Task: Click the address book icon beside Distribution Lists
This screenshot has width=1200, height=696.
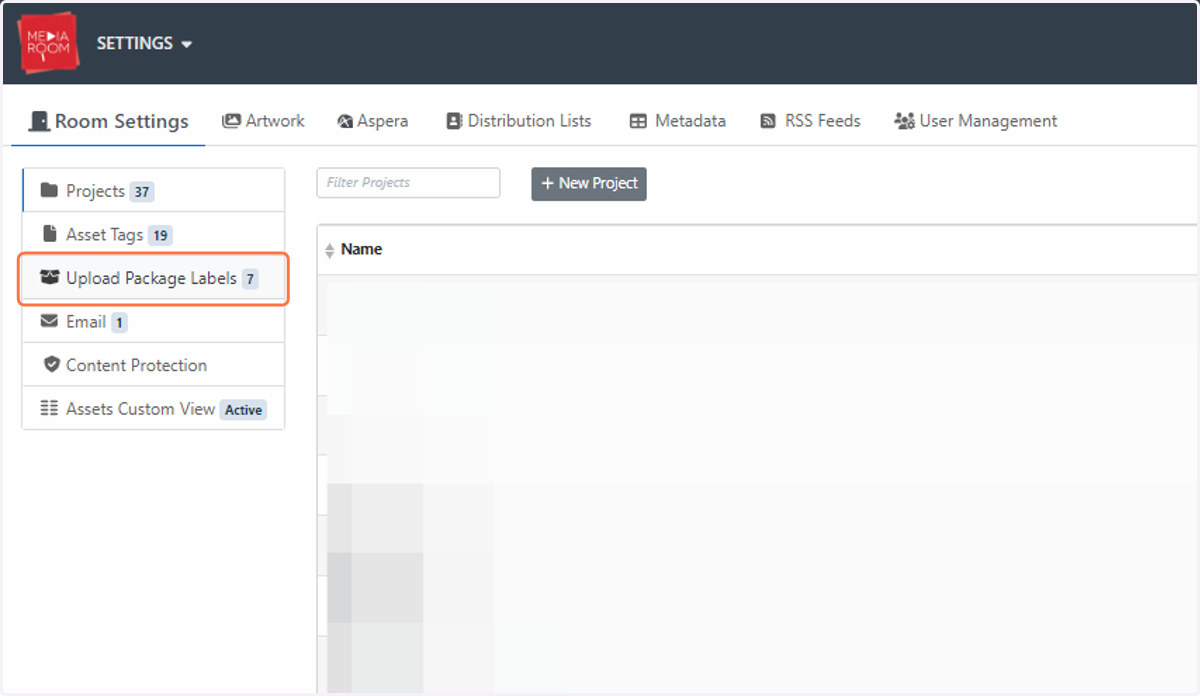Action: tap(454, 121)
